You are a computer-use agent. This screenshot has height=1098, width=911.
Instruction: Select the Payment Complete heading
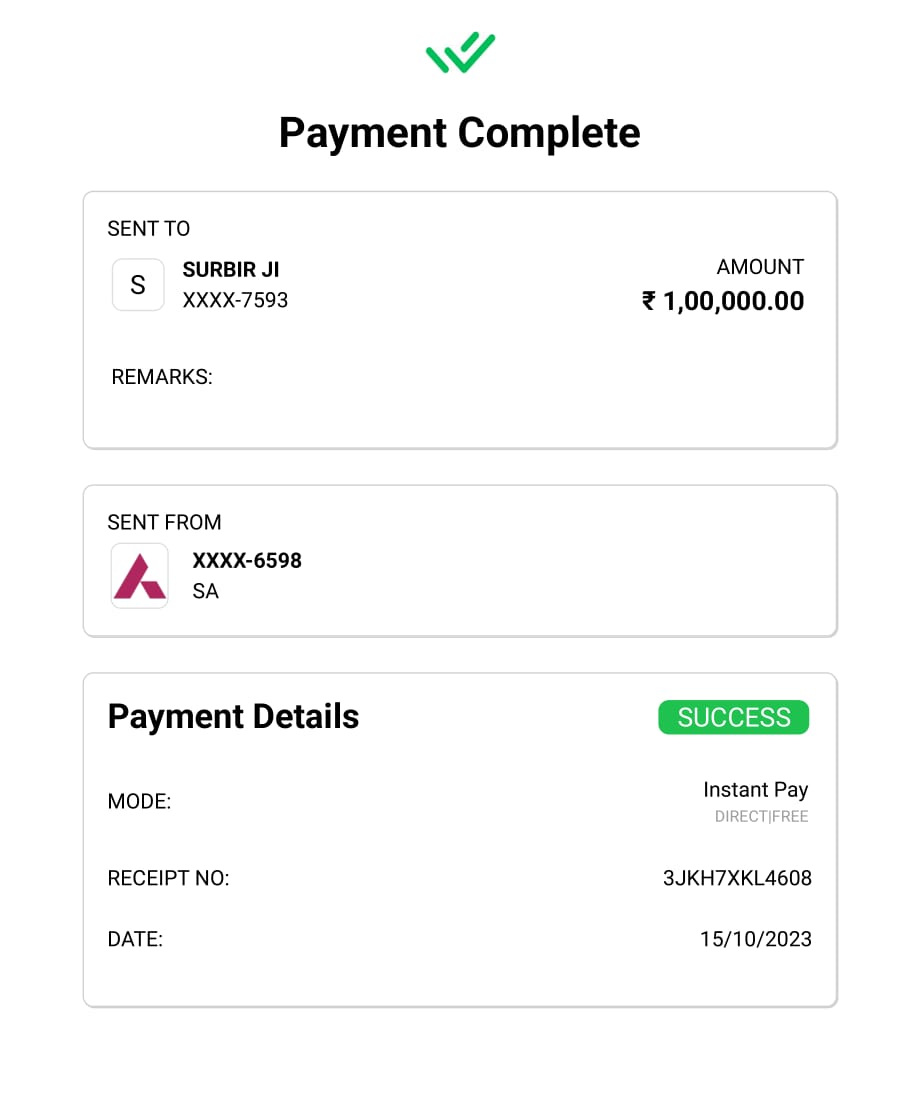[x=459, y=133]
